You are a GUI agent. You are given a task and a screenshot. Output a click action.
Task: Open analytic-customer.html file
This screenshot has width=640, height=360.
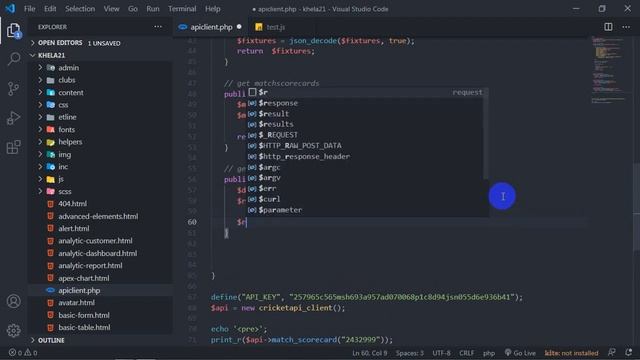click(100, 241)
